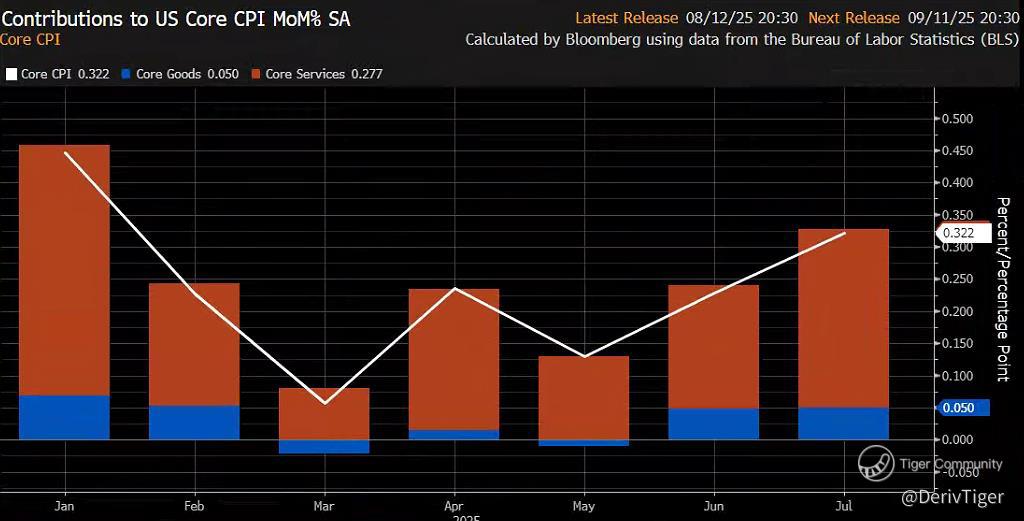Click the 'Next Release' label

pos(854,18)
